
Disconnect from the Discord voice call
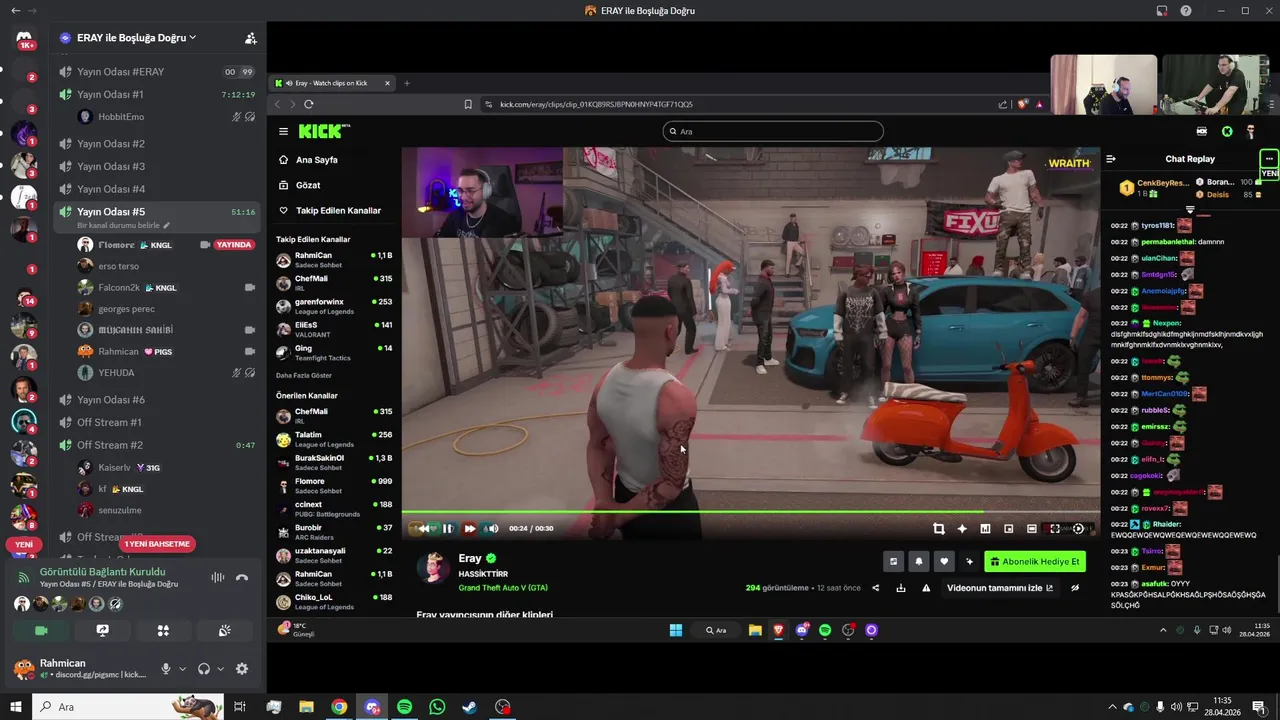tap(241, 577)
